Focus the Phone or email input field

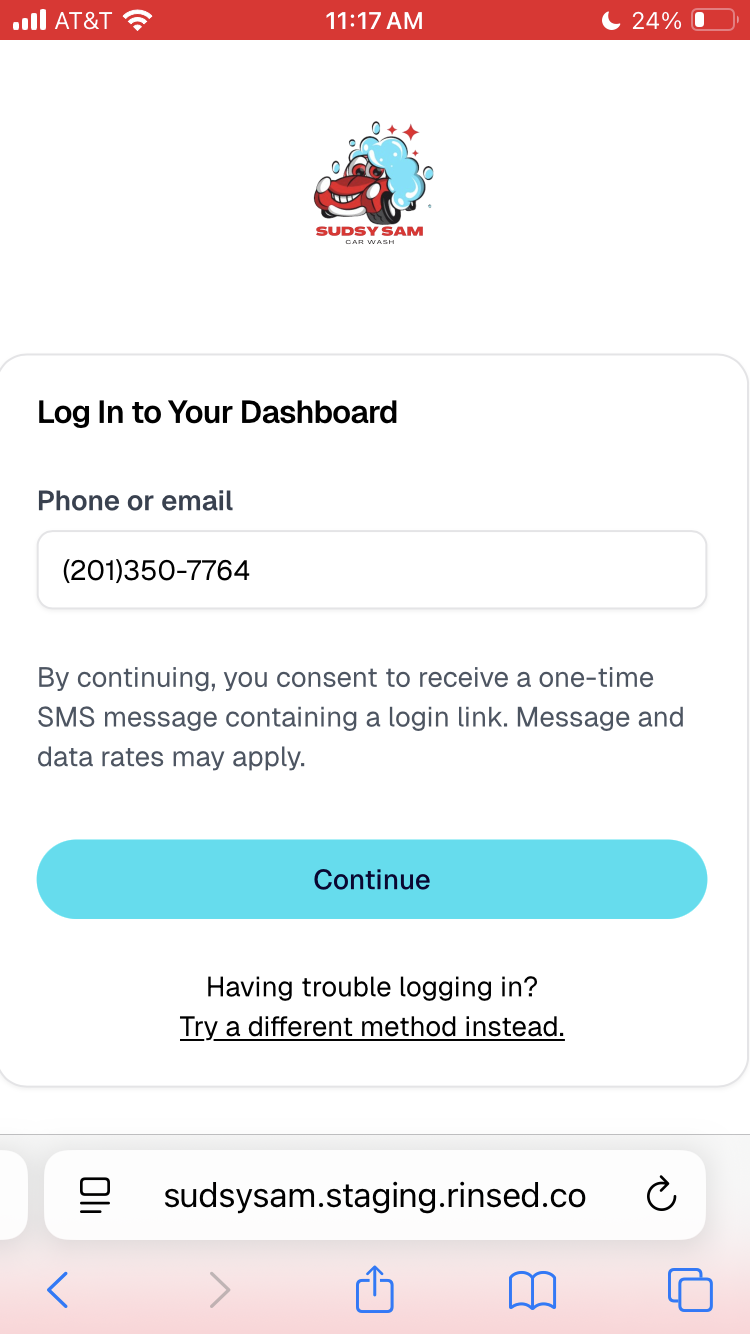372,570
